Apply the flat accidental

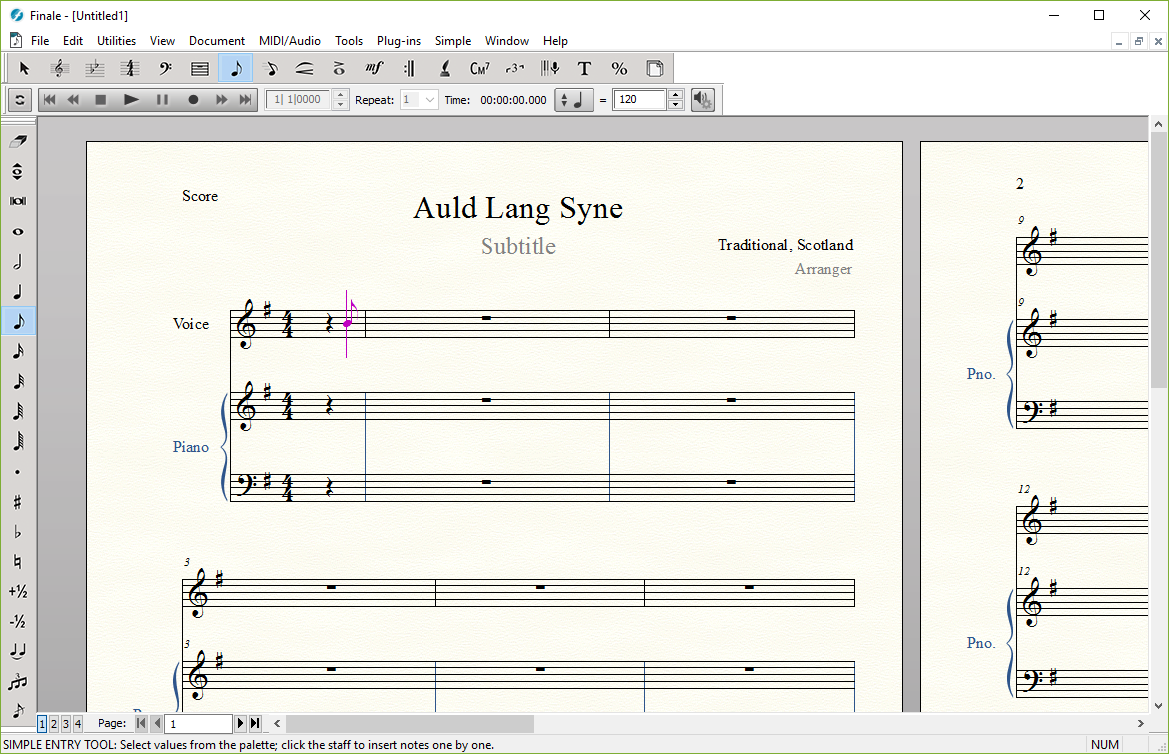click(18, 532)
